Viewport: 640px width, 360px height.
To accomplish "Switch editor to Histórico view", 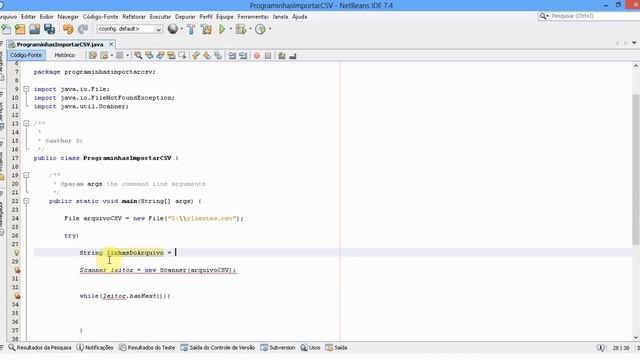I will coord(64,55).
